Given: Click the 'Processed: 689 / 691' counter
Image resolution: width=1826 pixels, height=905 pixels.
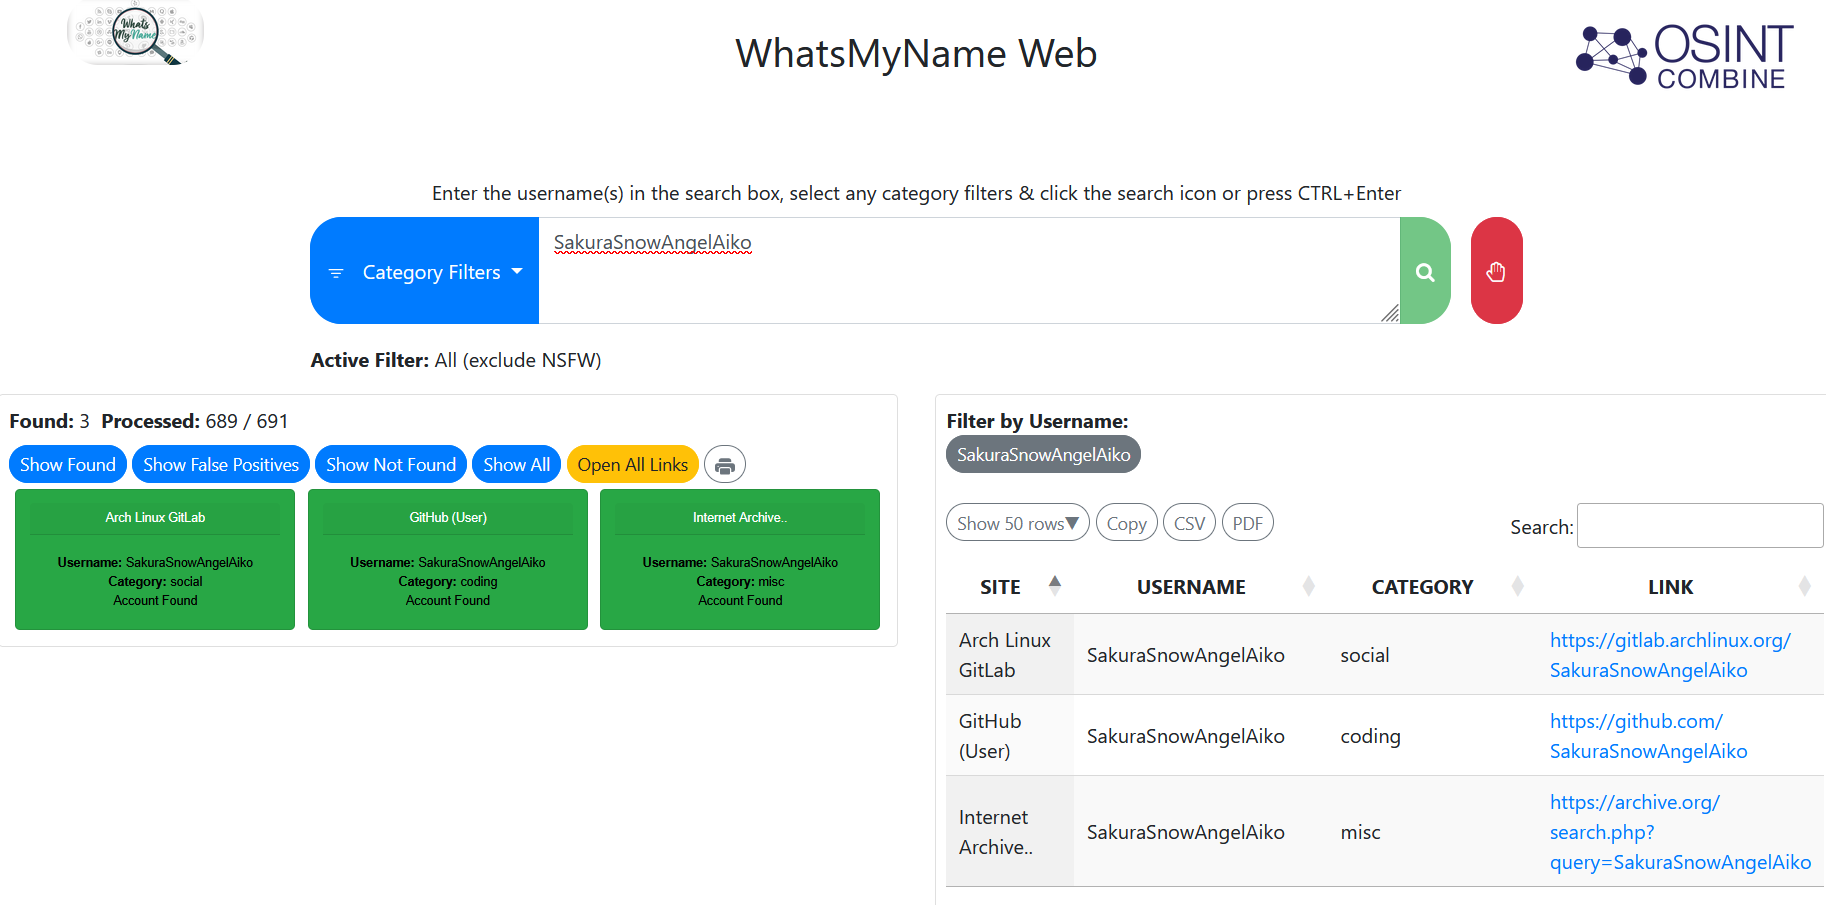Looking at the screenshot, I should tap(195, 422).
